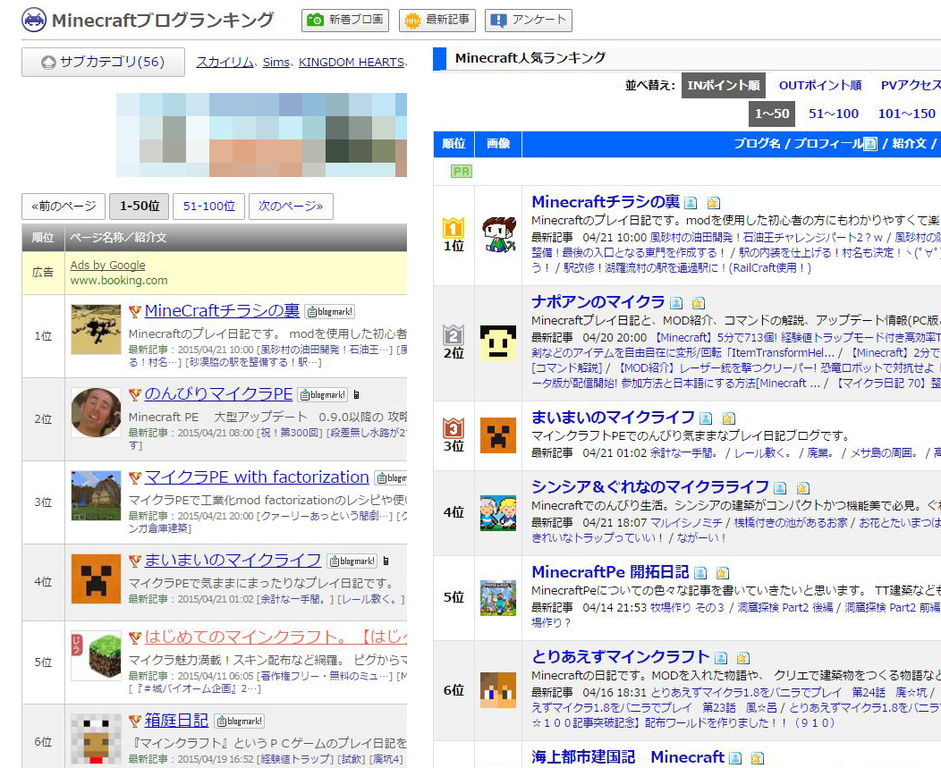Screen dimensions: 941x768
Task: Click creeper thumbnail in left 4位 row
Action: pyautogui.click(x=96, y=578)
